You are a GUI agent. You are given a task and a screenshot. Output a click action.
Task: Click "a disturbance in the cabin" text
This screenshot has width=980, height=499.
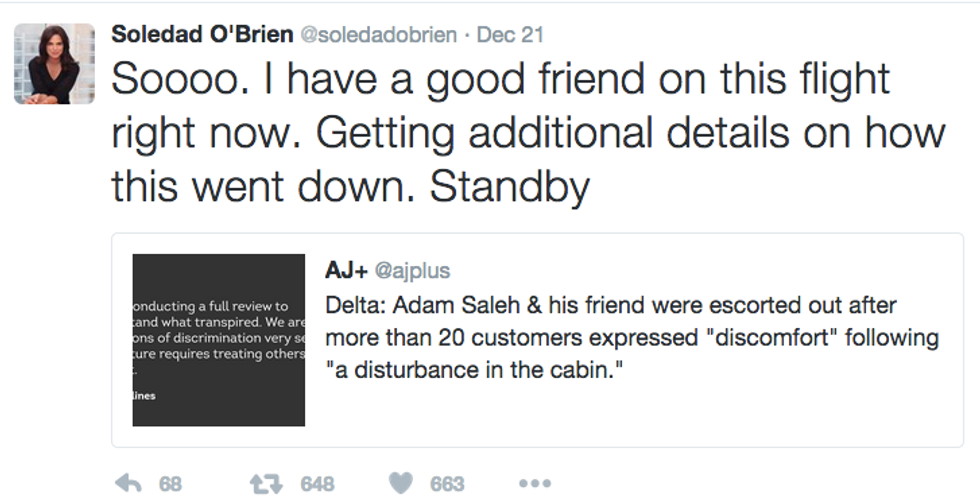click(477, 370)
